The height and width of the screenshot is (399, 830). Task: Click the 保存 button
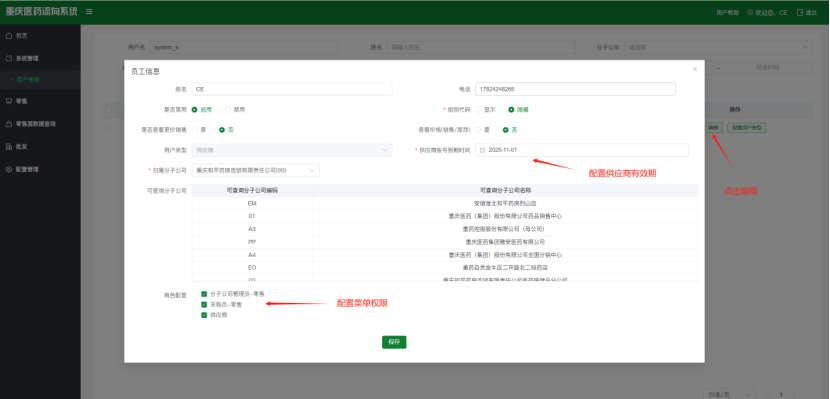click(394, 342)
